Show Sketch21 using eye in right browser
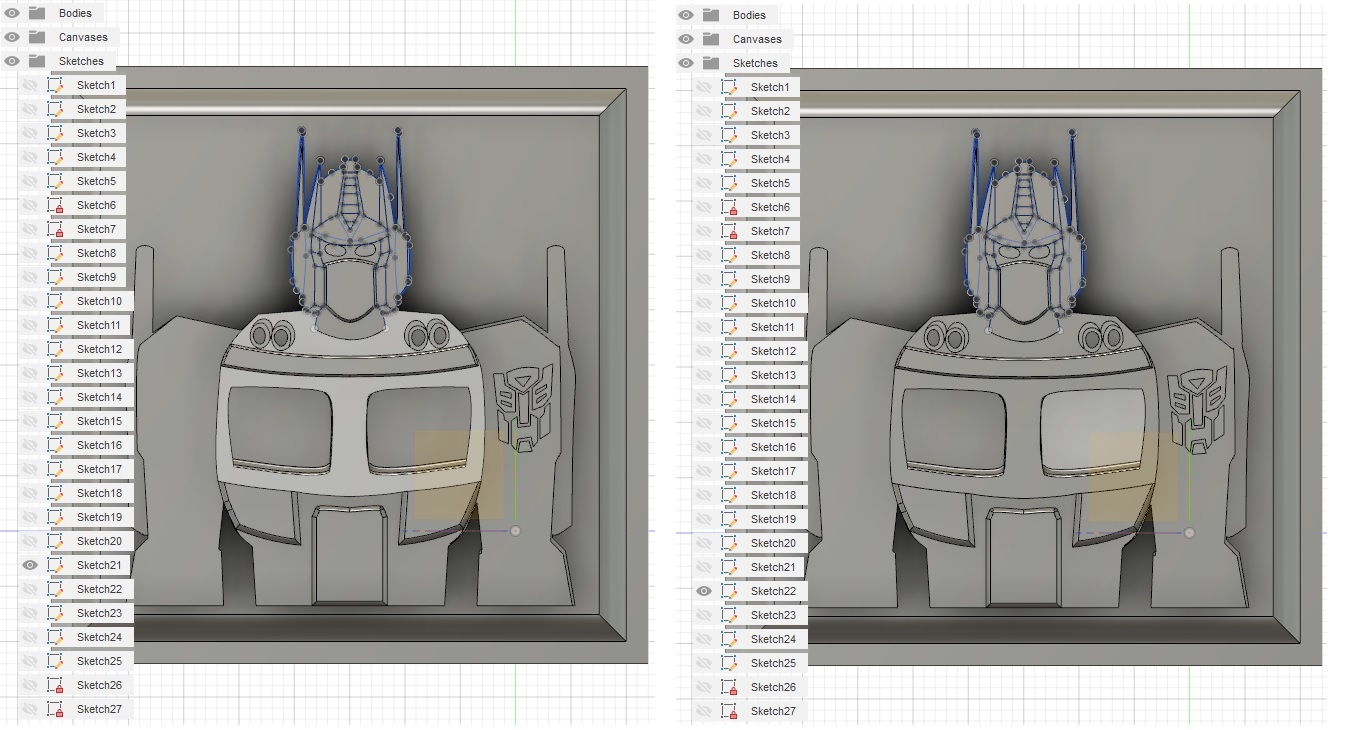The image size is (1360, 730). tap(704, 567)
